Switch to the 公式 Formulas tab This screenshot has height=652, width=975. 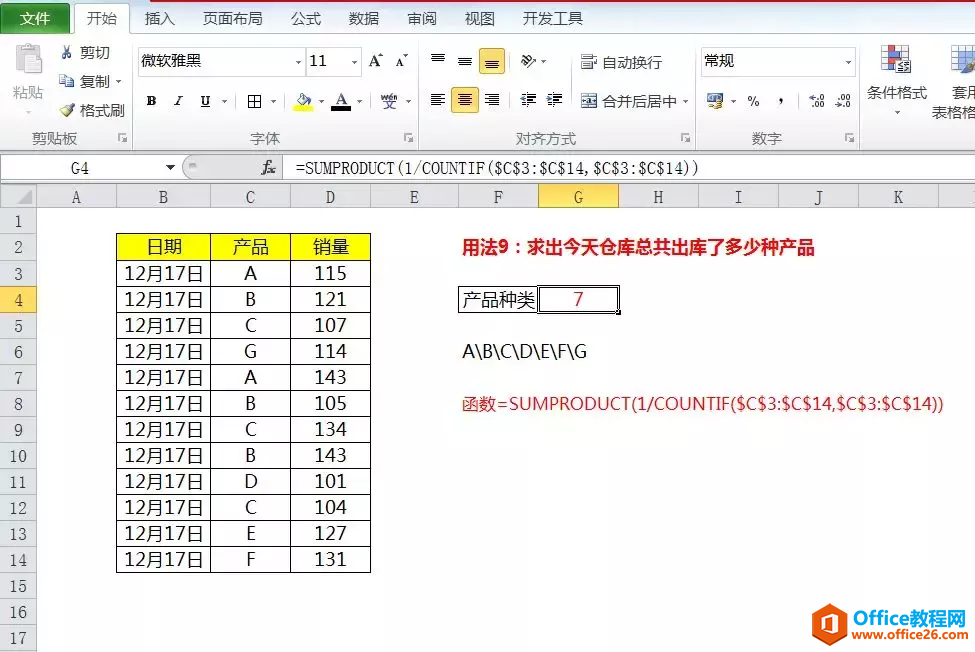click(x=306, y=19)
